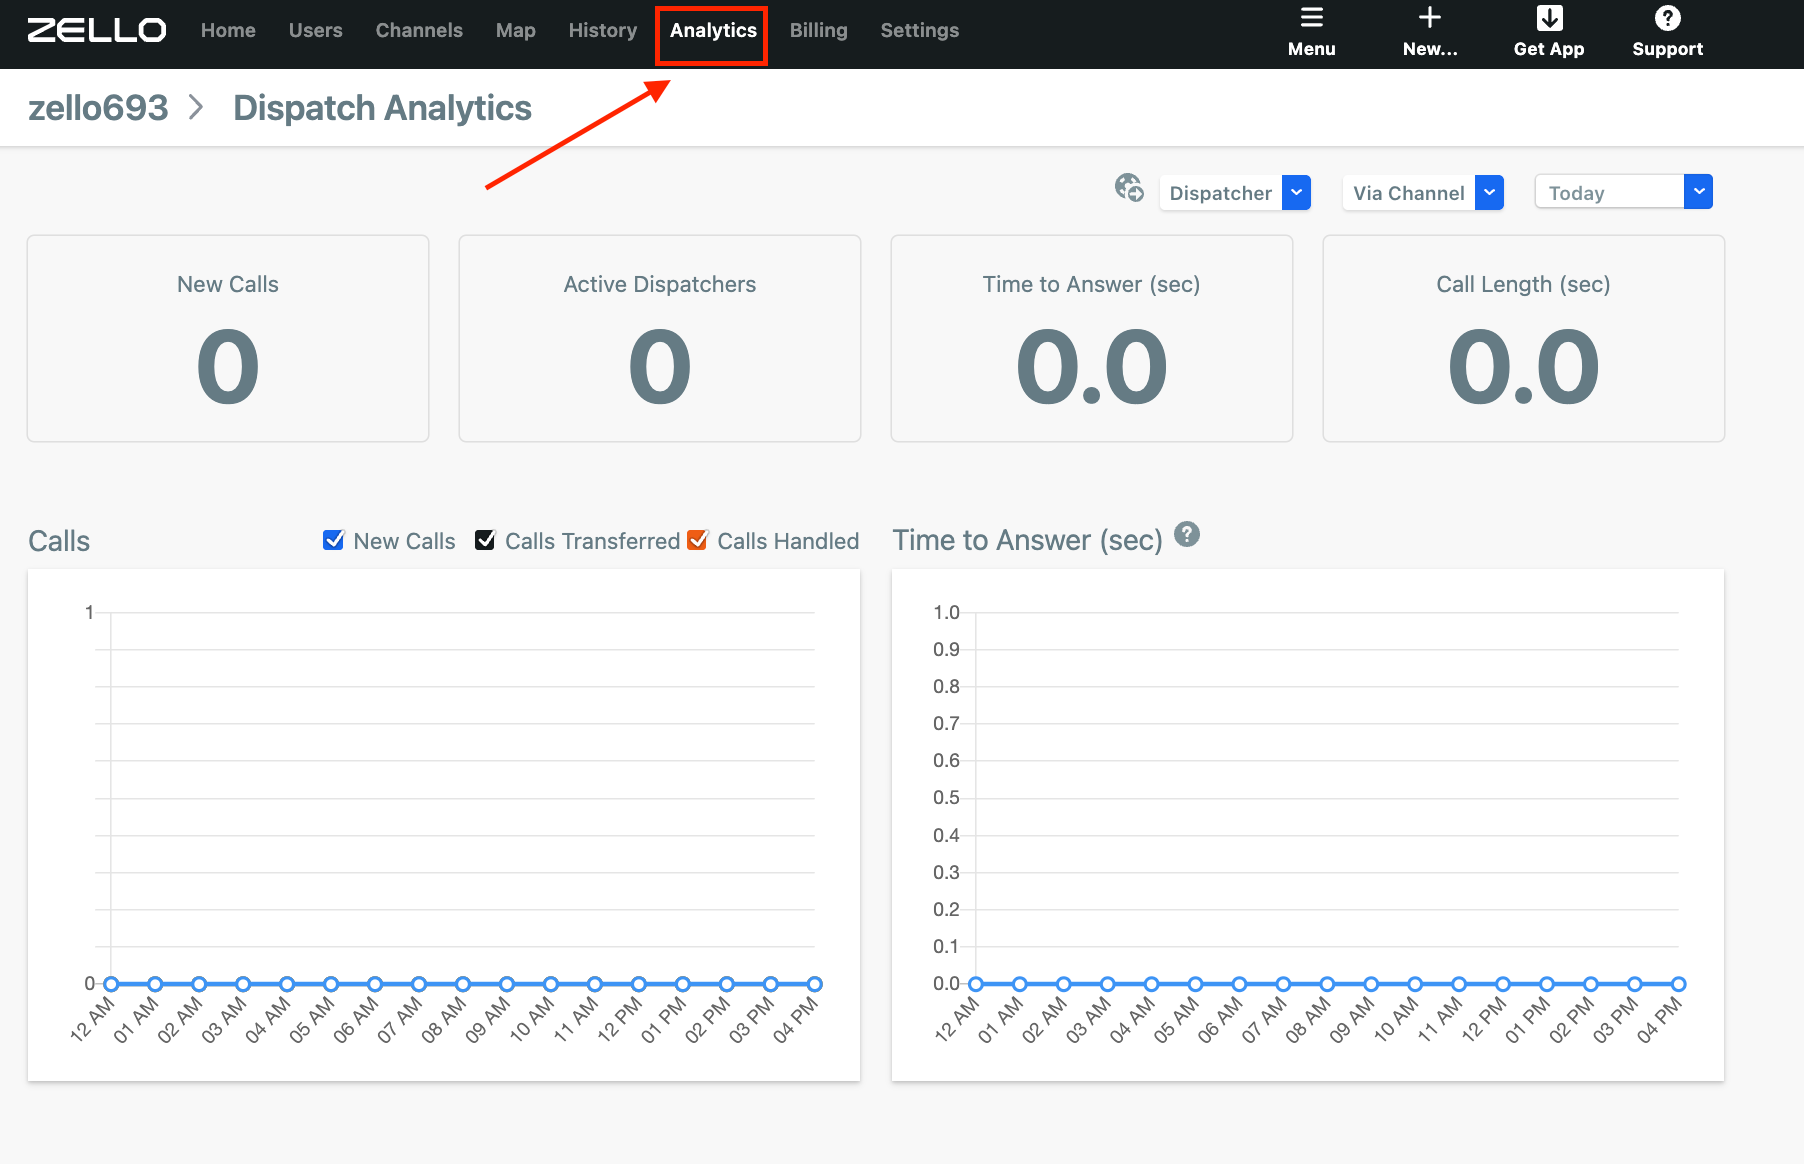Click the Dispatch Analytics breadcrumb title
Viewport: 1804px width, 1164px height.
coord(382,107)
